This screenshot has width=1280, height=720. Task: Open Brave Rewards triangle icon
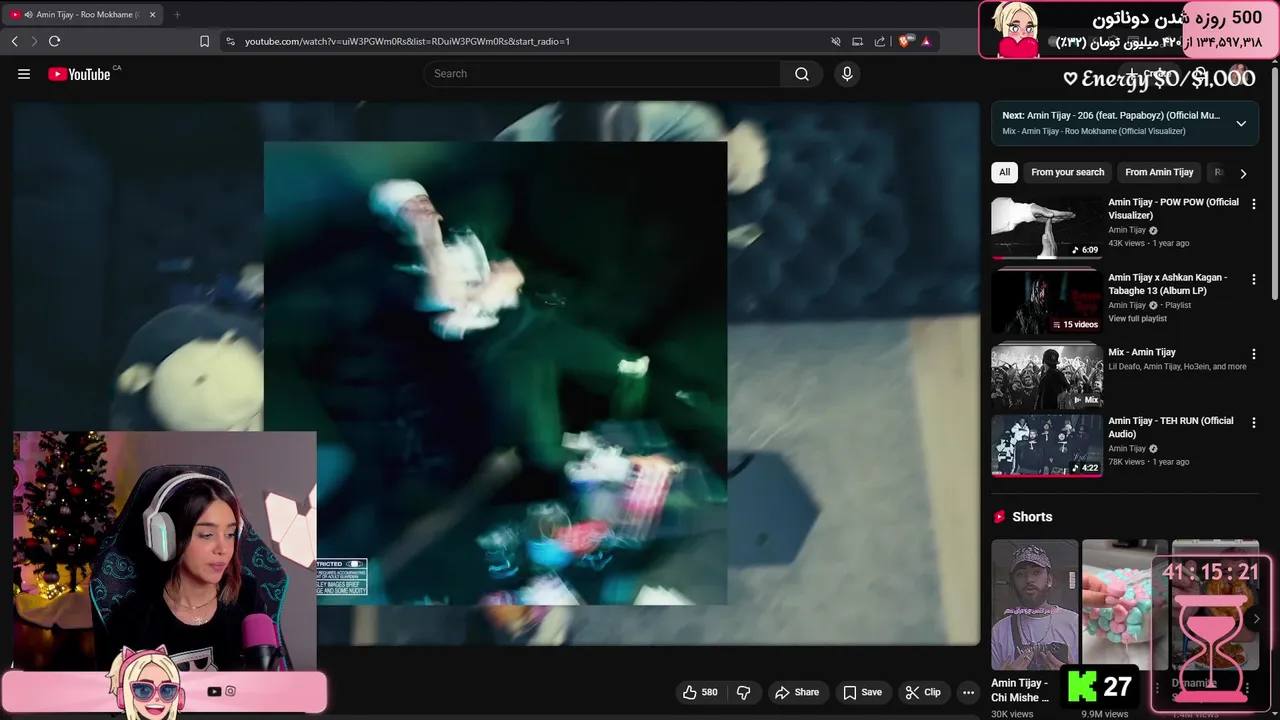926,41
